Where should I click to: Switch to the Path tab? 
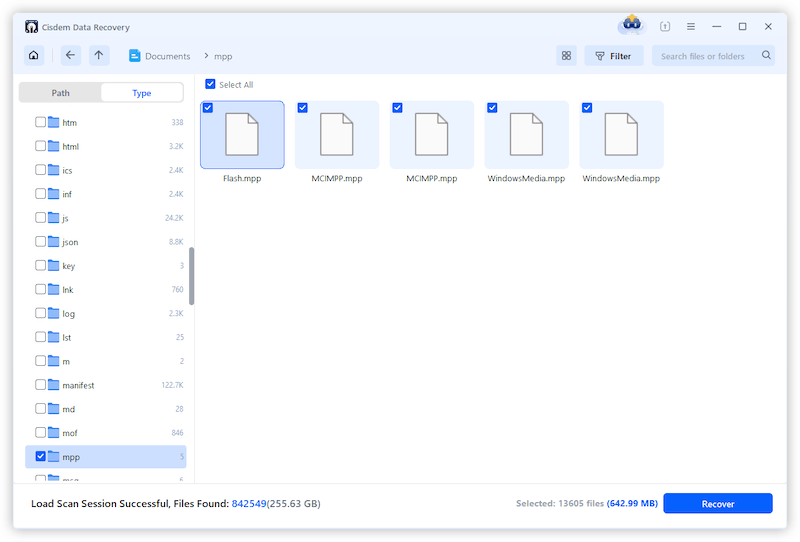[60, 93]
